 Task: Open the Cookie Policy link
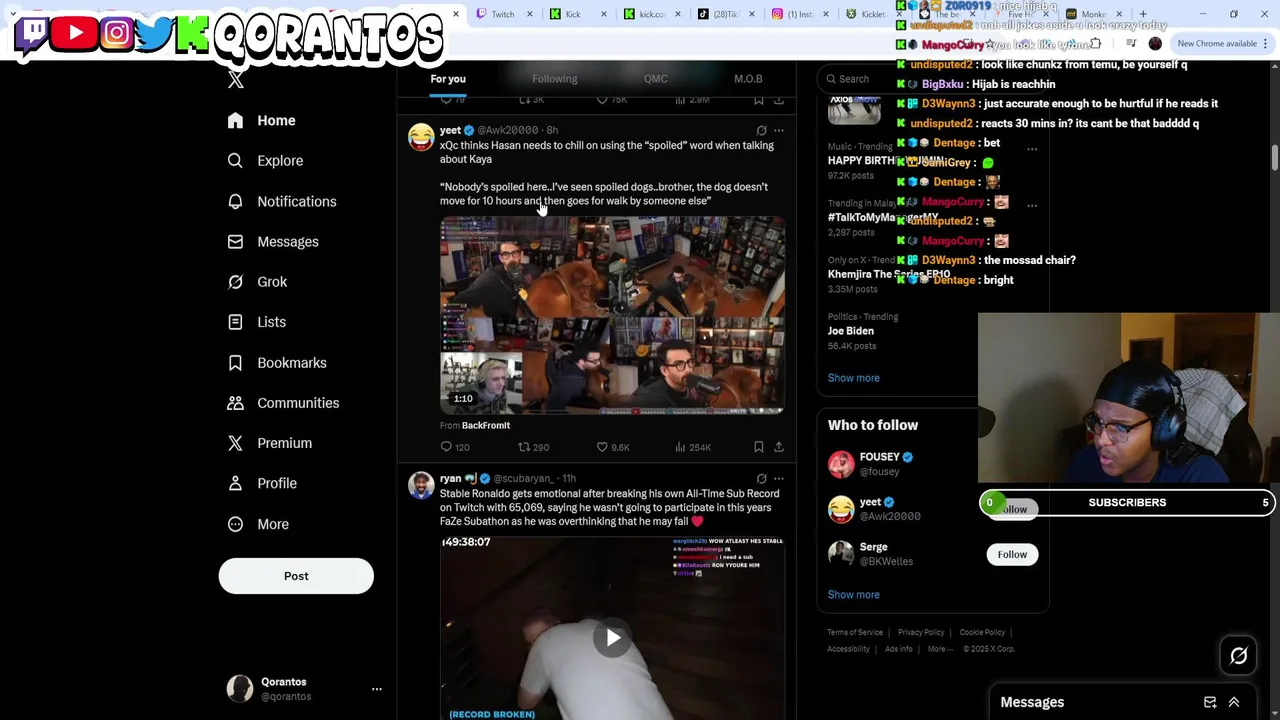click(x=982, y=633)
